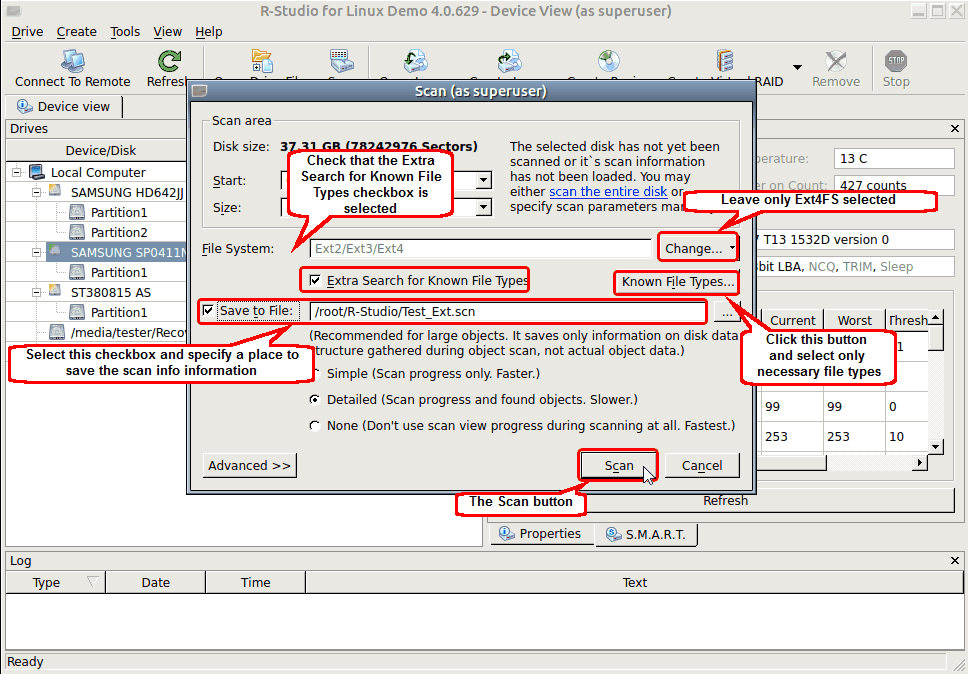Screen dimensions: 974x674
Task: Click the S.M.A.R.T. table scroll down arrow
Action: (x=936, y=446)
